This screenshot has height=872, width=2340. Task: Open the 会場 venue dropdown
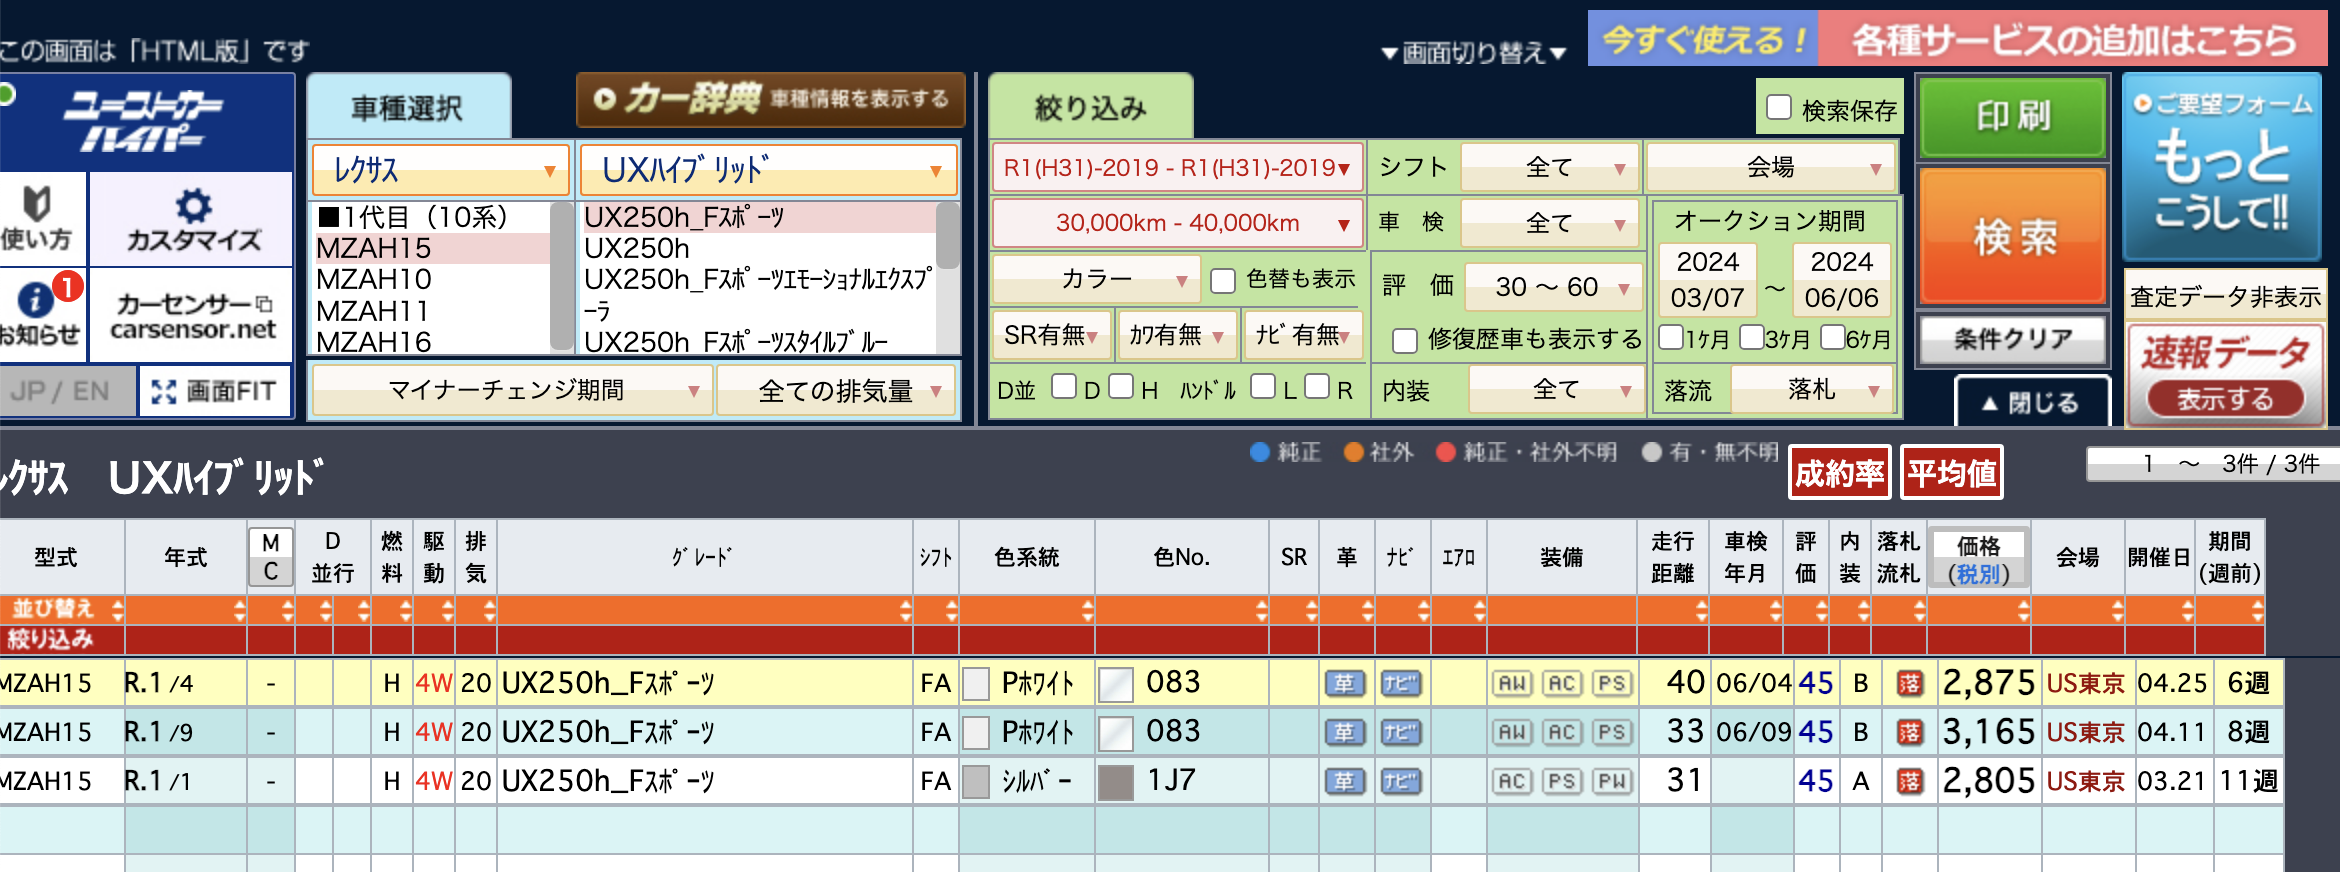(1771, 168)
